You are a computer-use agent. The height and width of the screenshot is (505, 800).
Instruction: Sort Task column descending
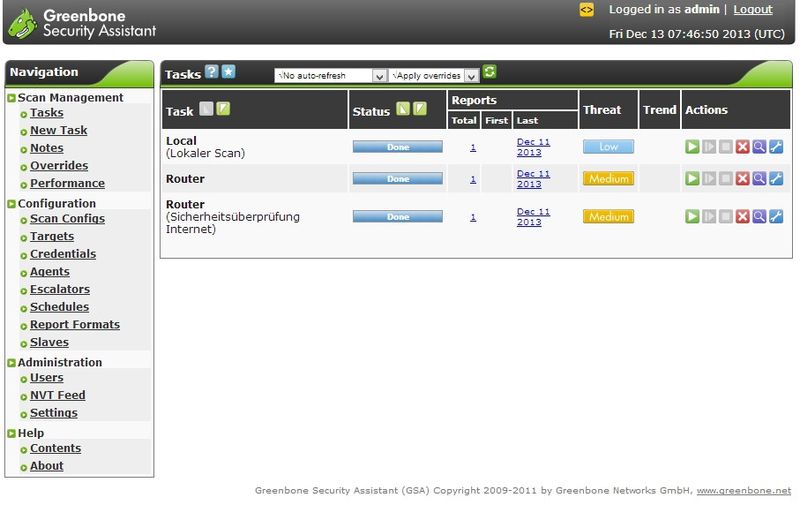pyautogui.click(x=223, y=109)
